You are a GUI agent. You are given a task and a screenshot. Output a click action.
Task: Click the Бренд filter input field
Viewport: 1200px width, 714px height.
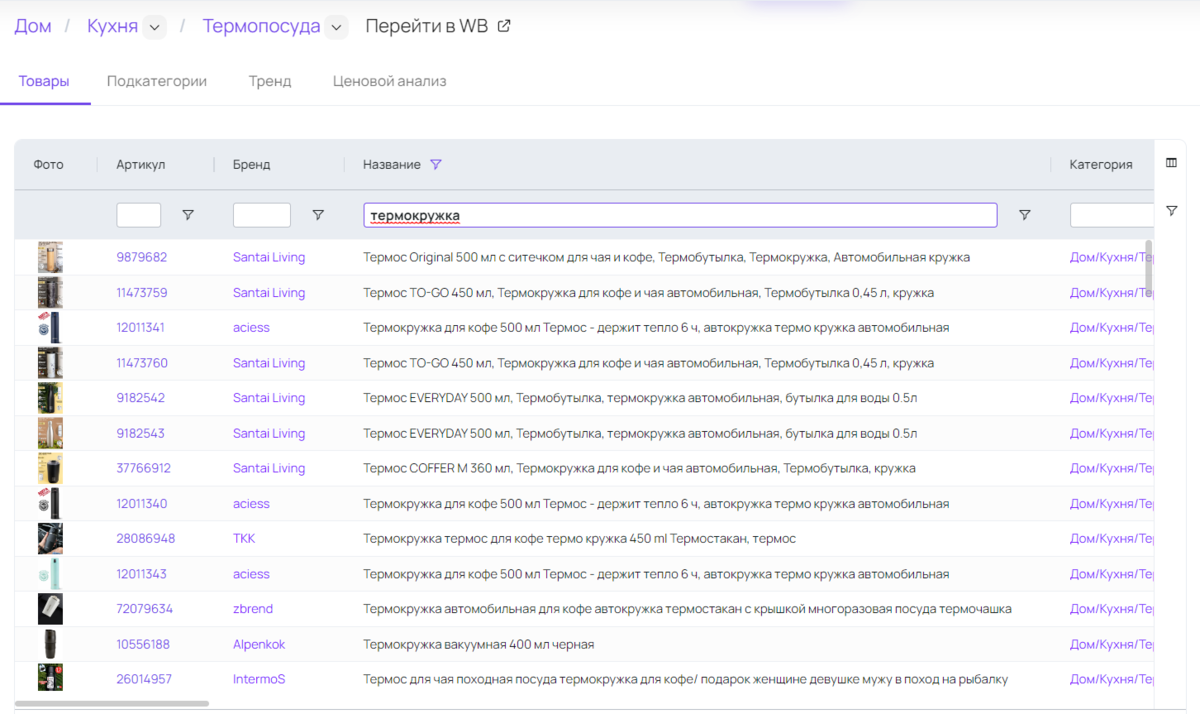[262, 215]
